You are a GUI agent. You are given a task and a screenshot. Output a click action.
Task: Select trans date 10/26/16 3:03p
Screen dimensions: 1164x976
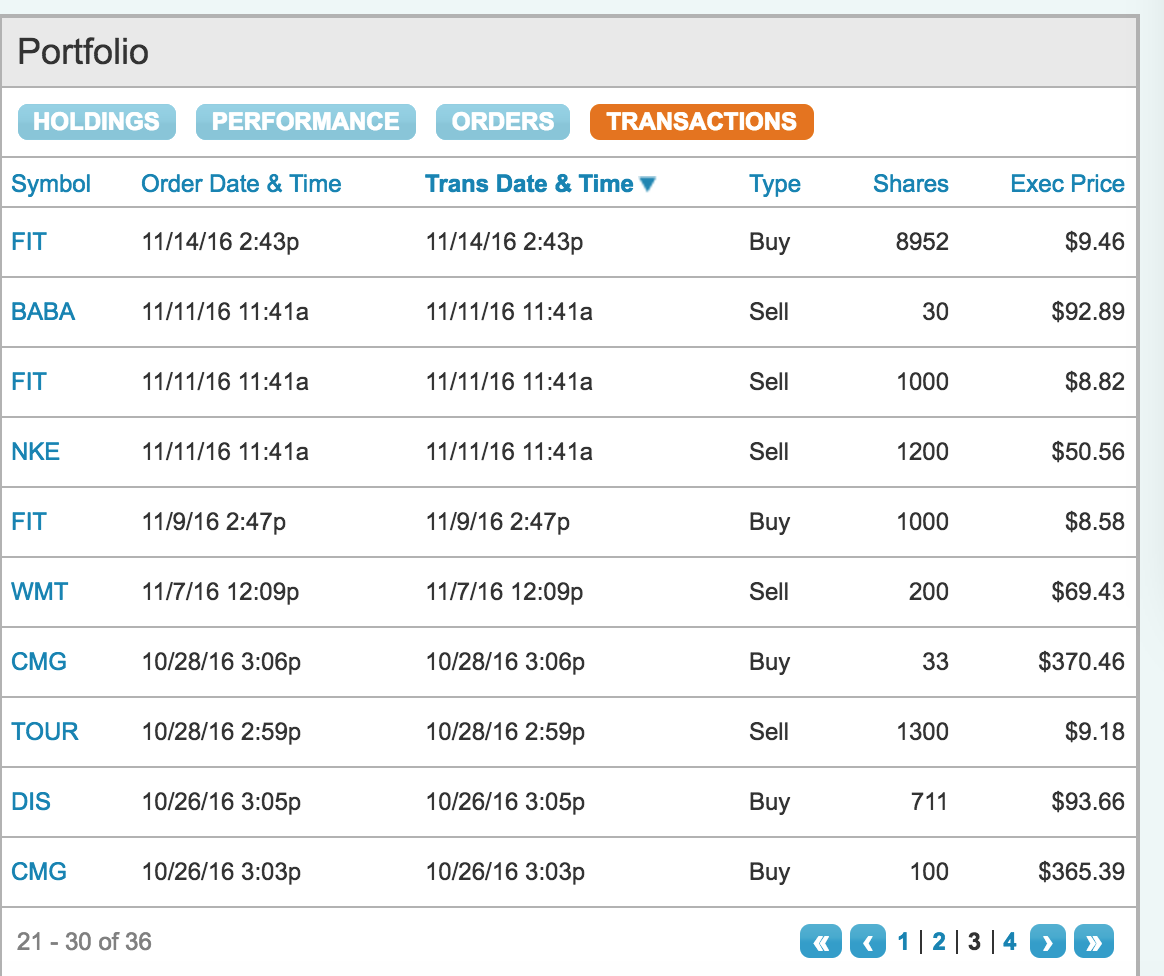click(x=505, y=871)
